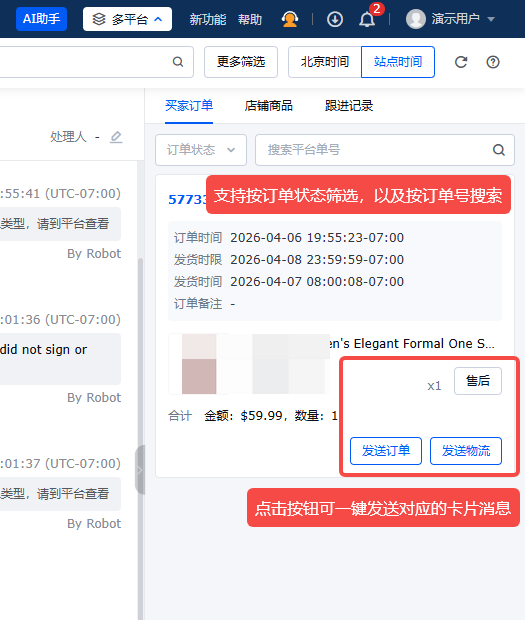Click the 发送订单 button

[386, 451]
